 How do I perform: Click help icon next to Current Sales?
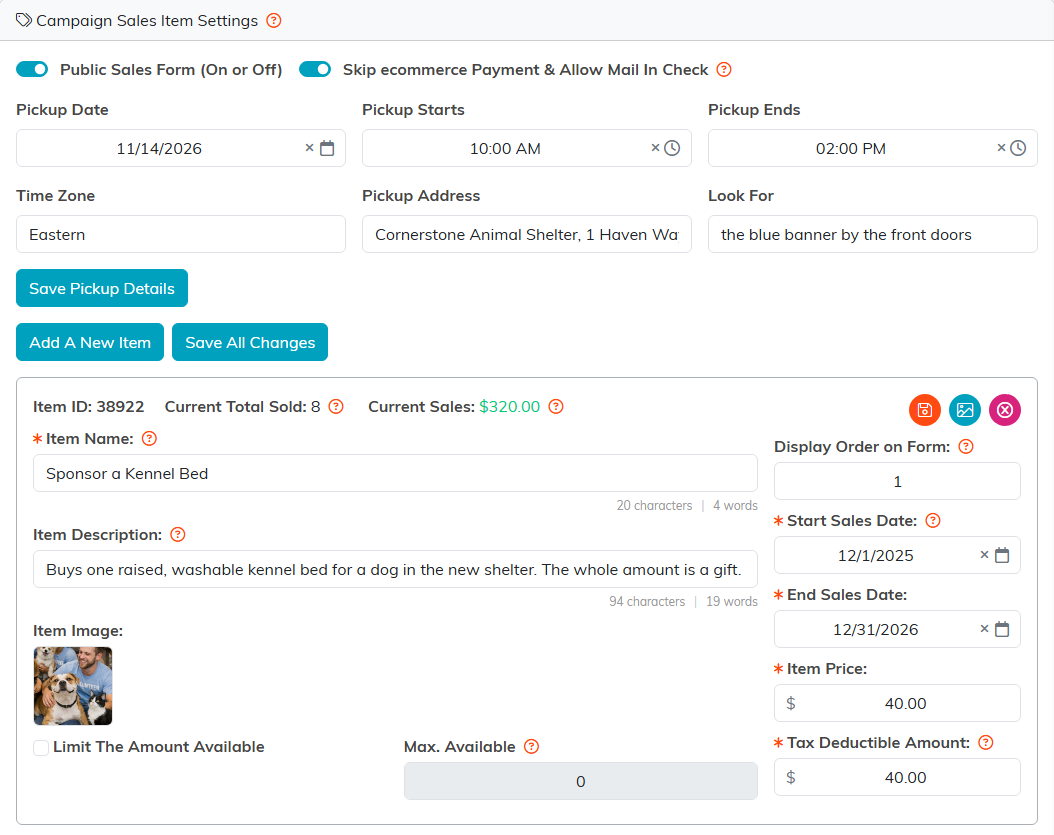556,407
